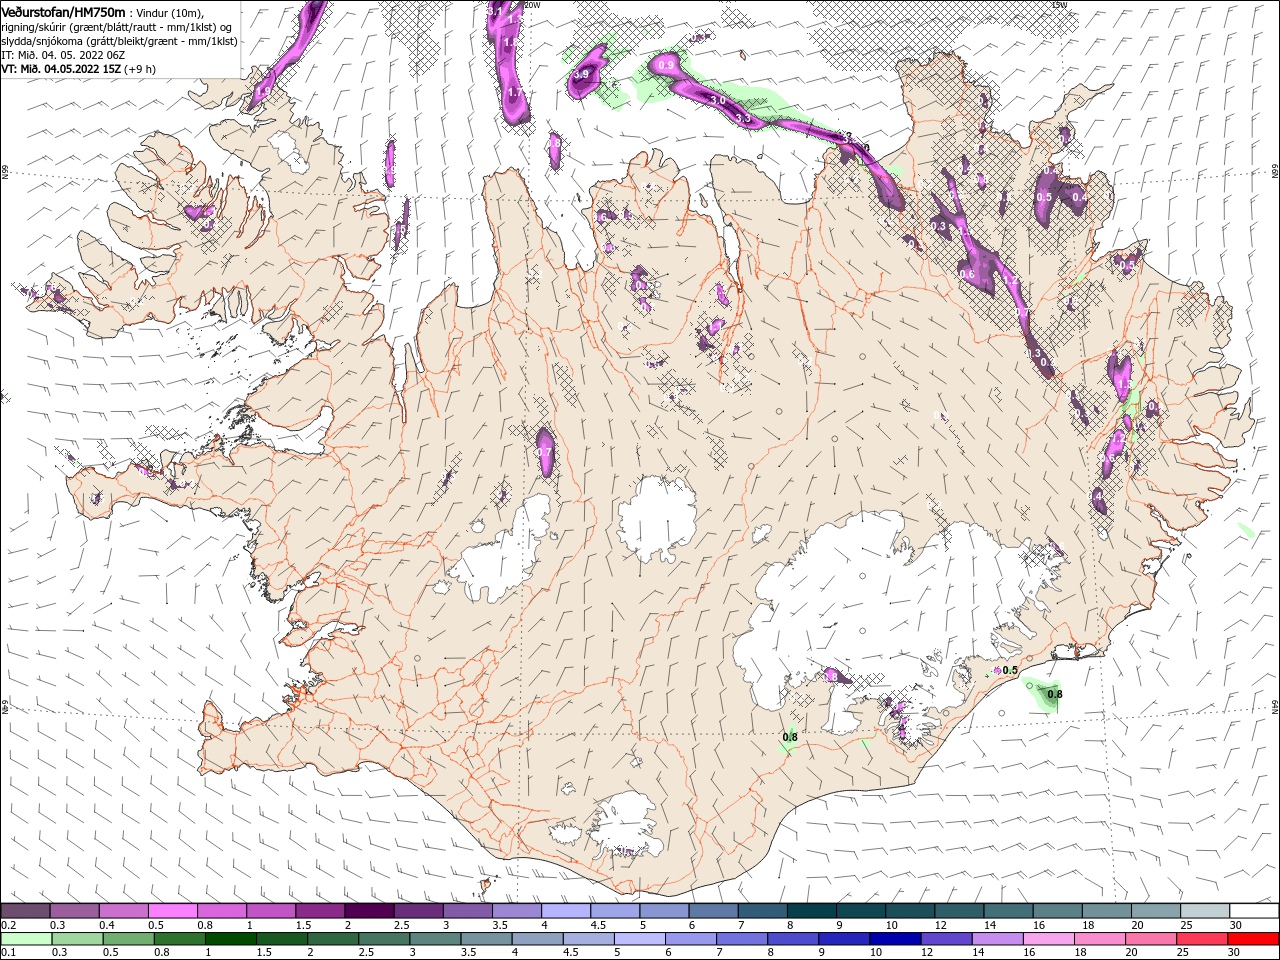
Task: Pick the darkest purple 2 swatch in top legend
Action: (369, 911)
